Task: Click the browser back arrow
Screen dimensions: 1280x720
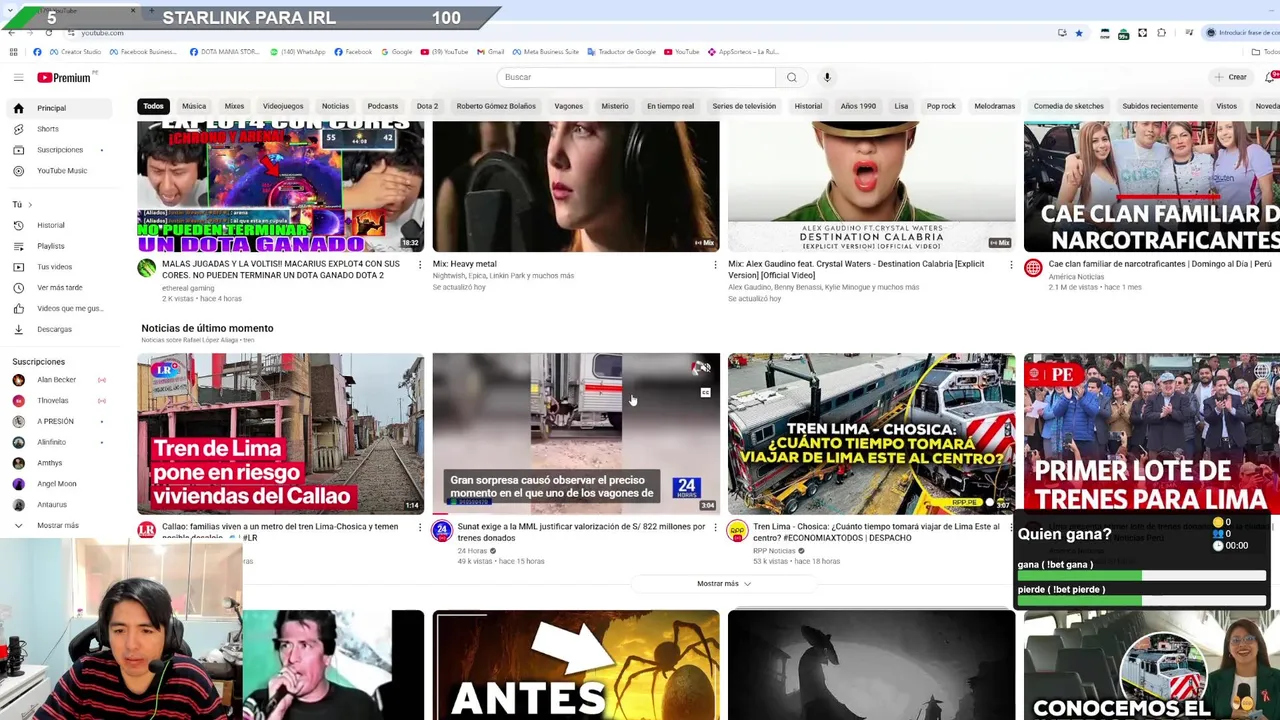Action: tap(11, 33)
